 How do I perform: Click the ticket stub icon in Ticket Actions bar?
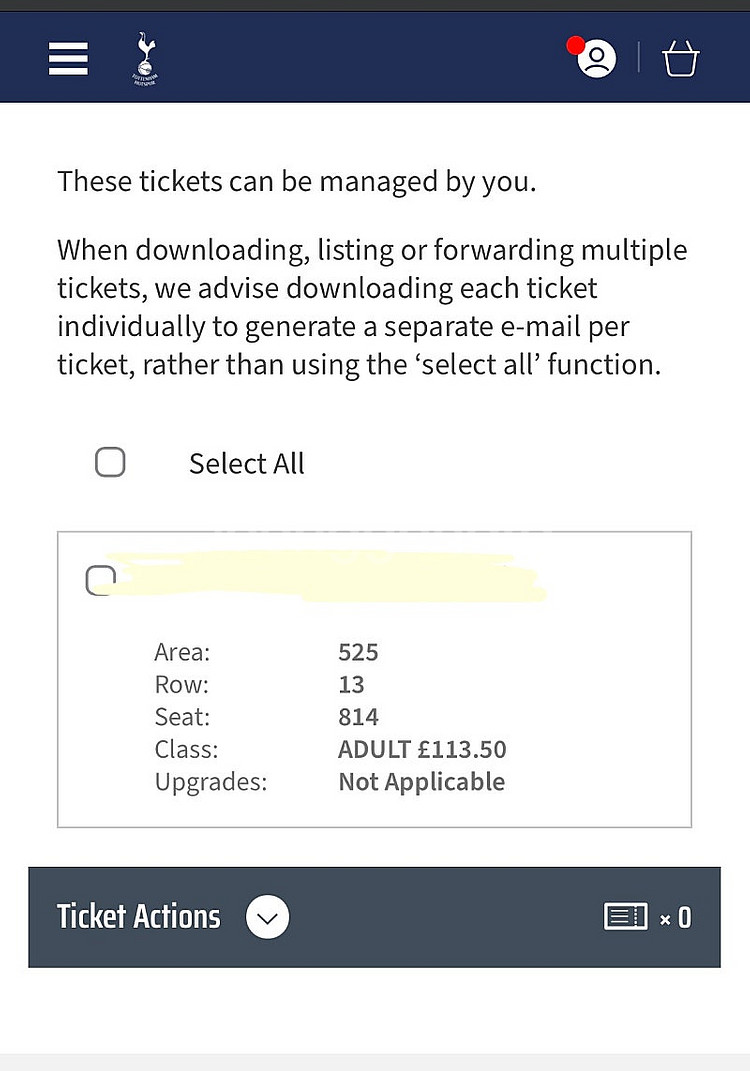click(626, 917)
